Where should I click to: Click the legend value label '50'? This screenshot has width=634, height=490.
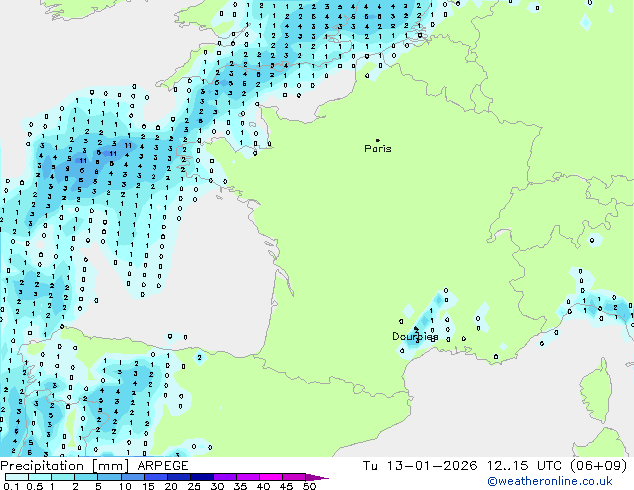[x=309, y=486]
